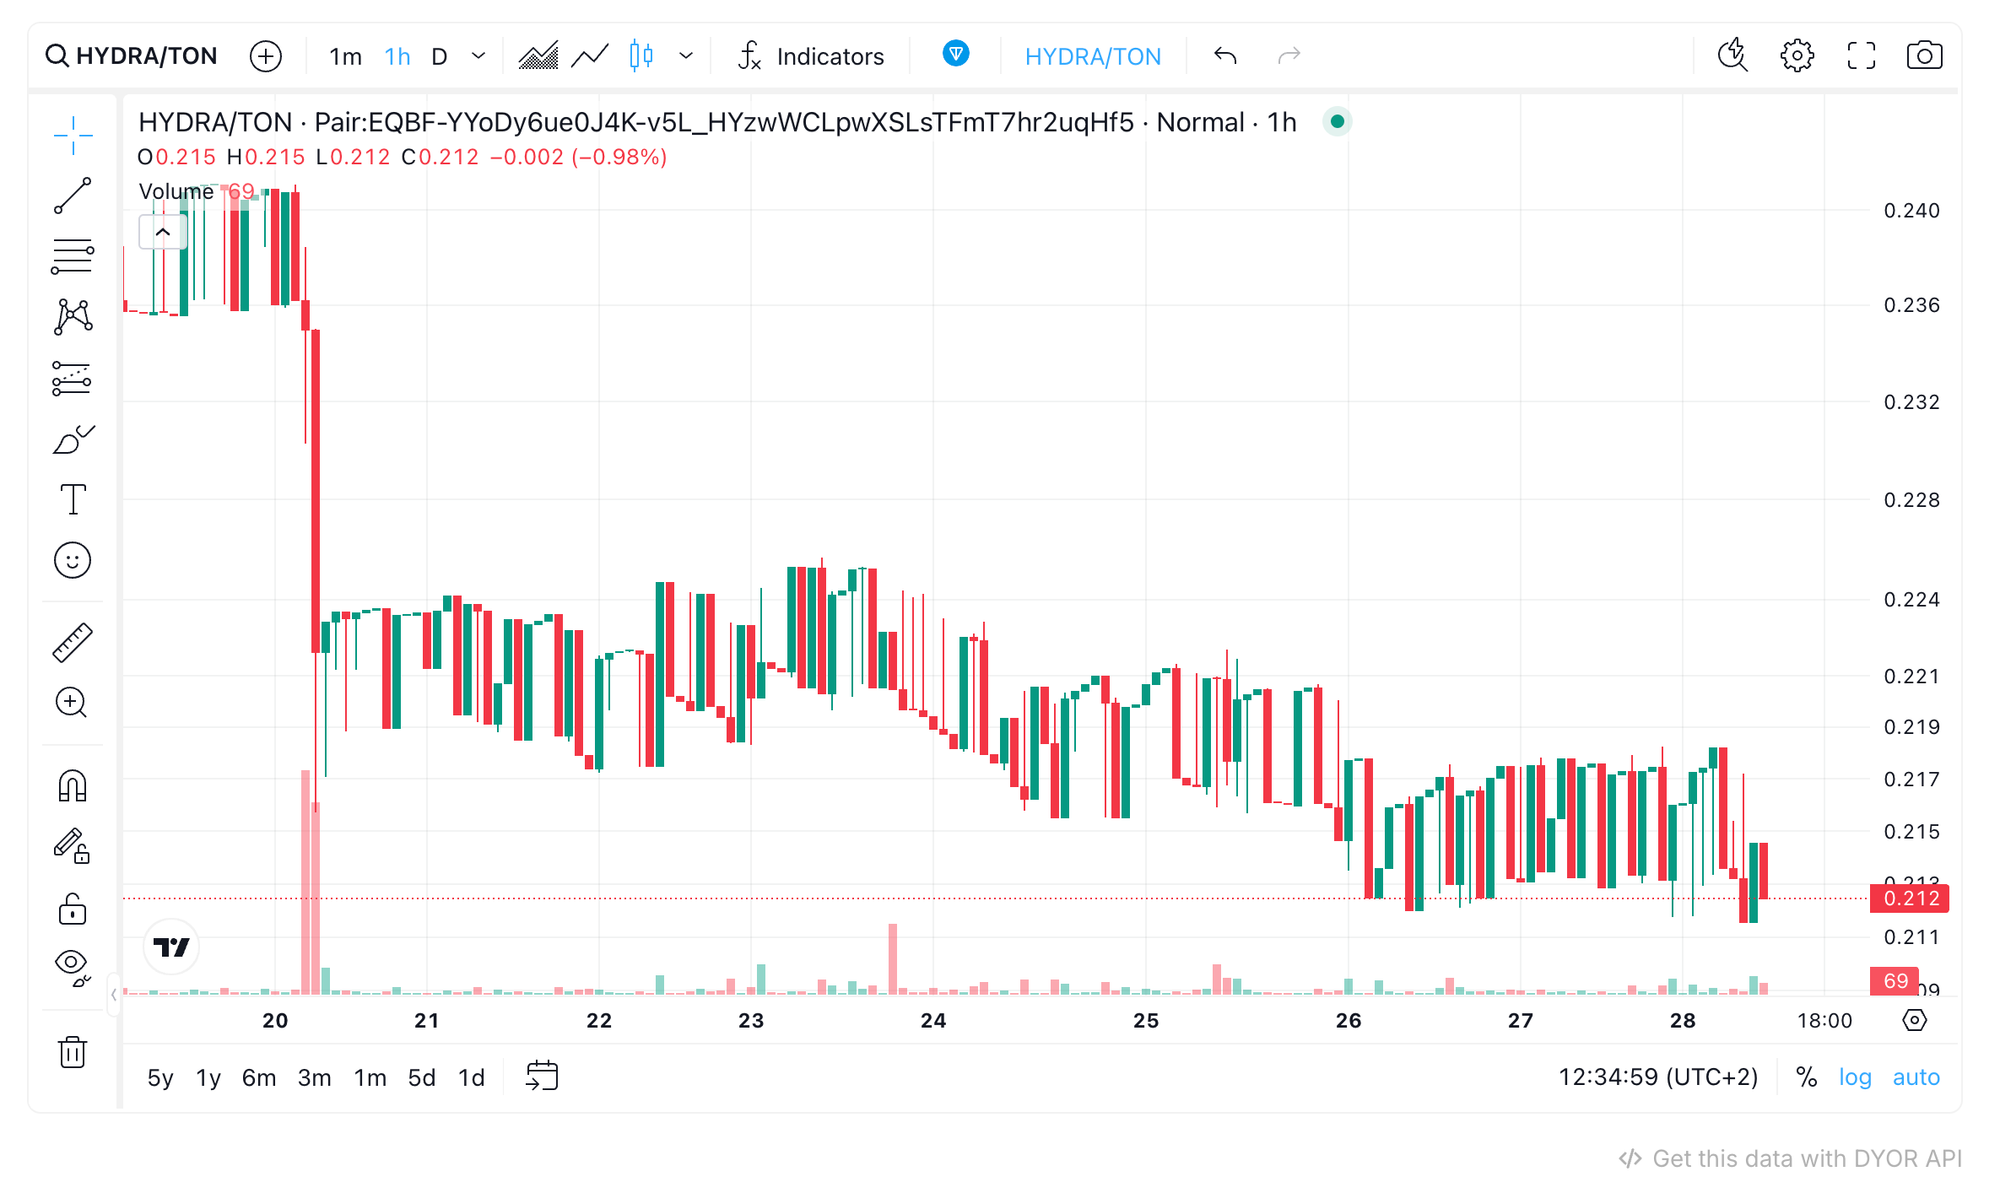Expand the timeframe dropdown arrow
2000x1186 pixels.
click(x=479, y=56)
